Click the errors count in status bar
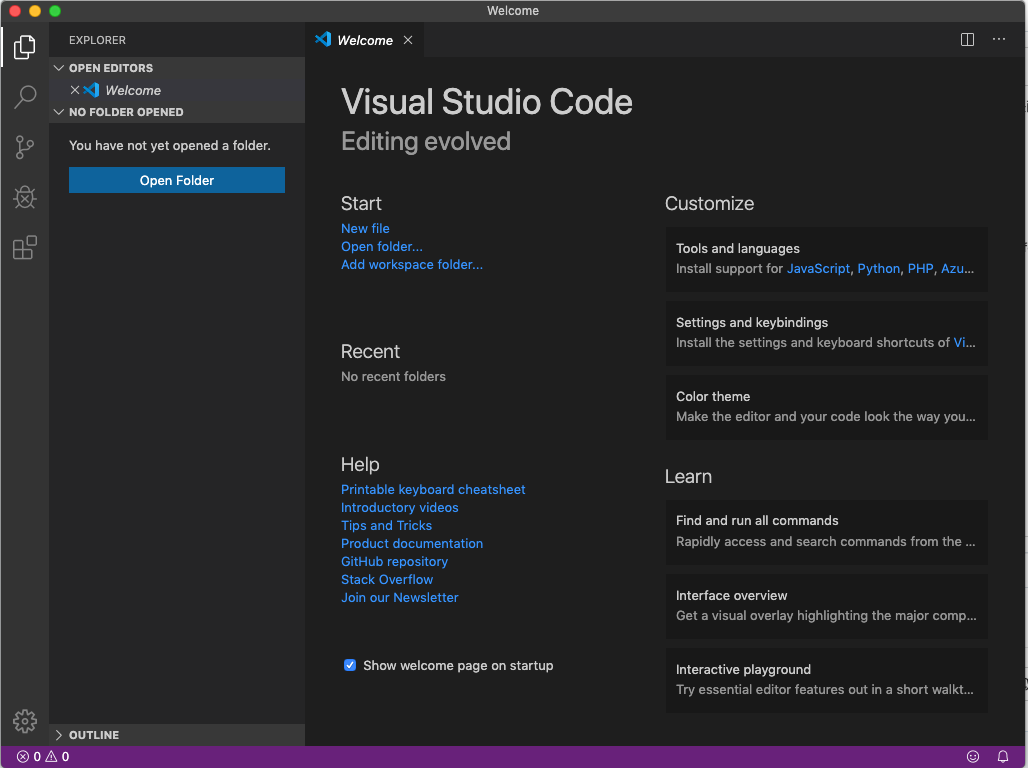Image resolution: width=1028 pixels, height=768 pixels. 29,756
